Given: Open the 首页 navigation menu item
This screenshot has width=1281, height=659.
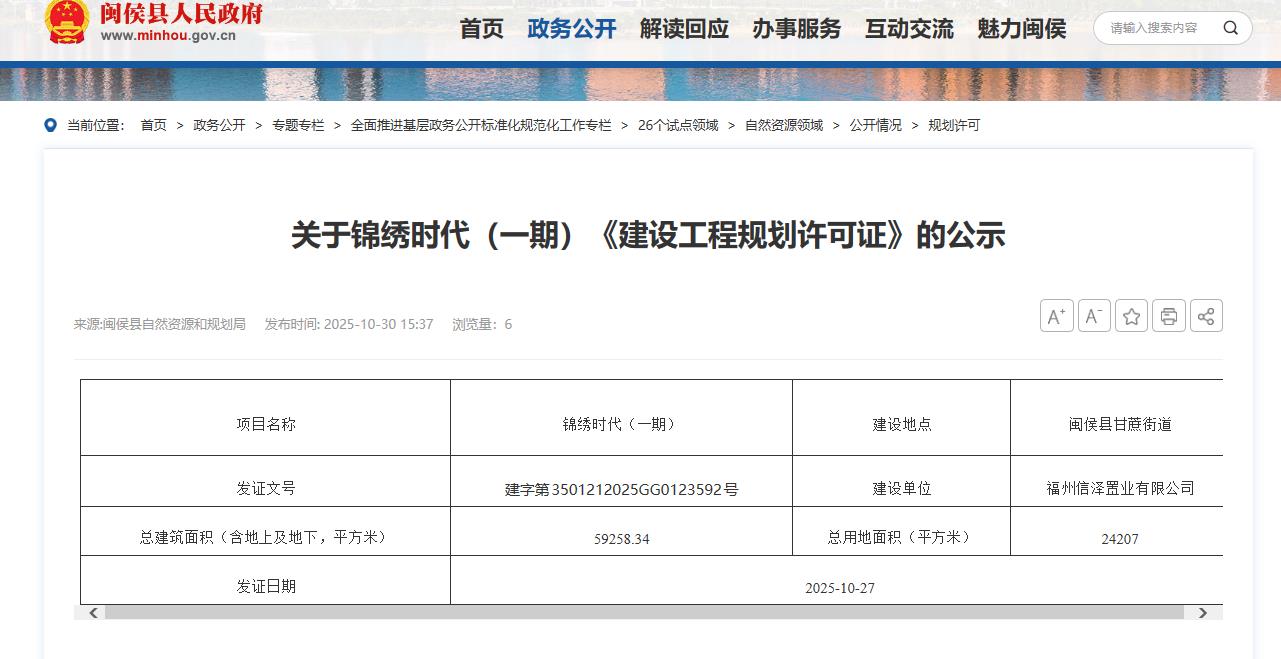Looking at the screenshot, I should pyautogui.click(x=481, y=29).
